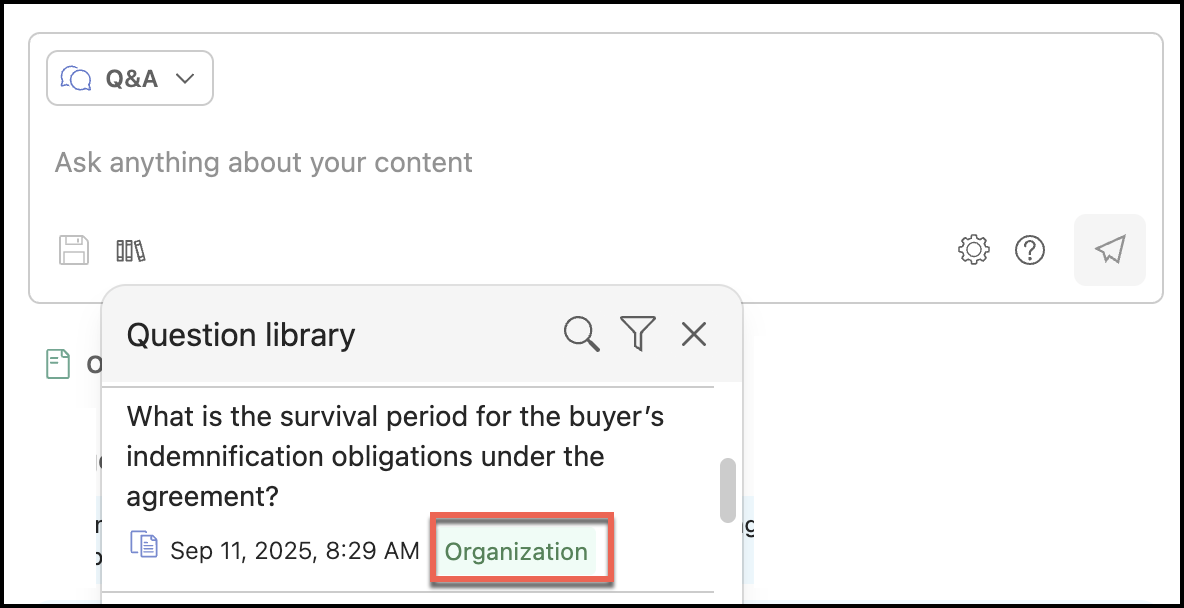Click the document icon beside Sep 11 timestamp
1184x608 pixels.
144,546
